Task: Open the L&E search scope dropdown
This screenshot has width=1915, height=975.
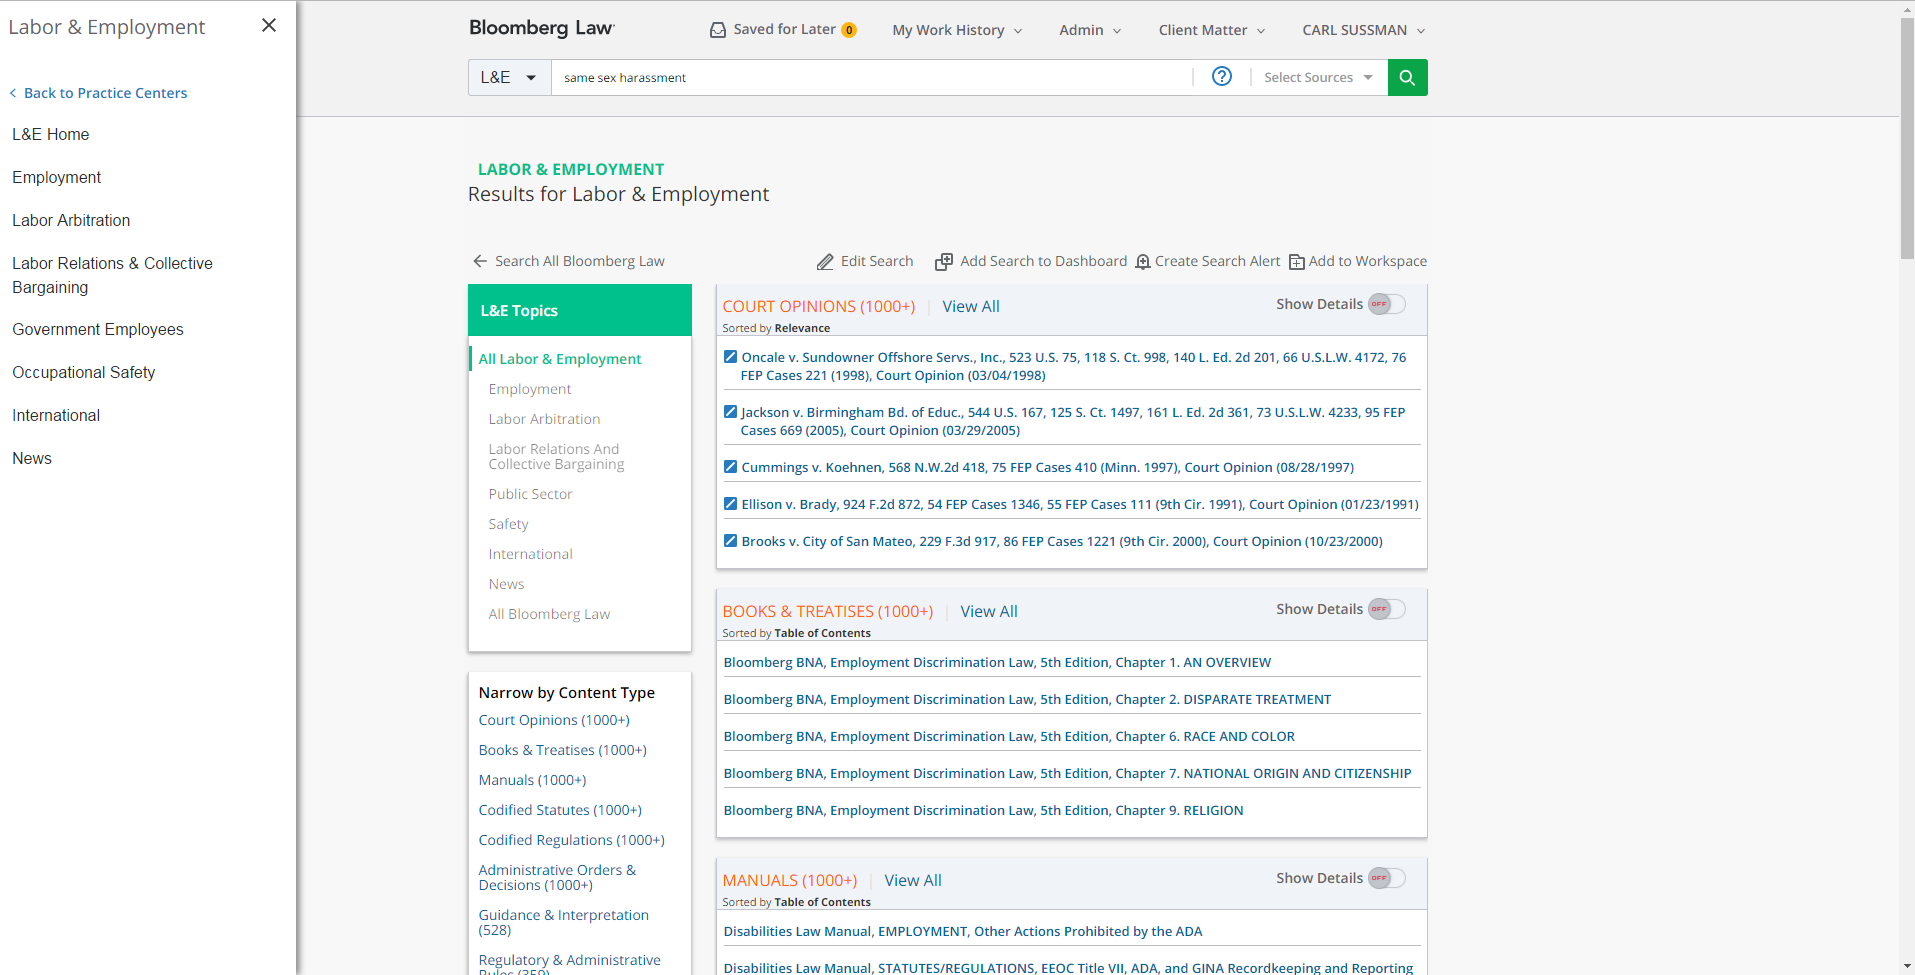Action: 509,77
